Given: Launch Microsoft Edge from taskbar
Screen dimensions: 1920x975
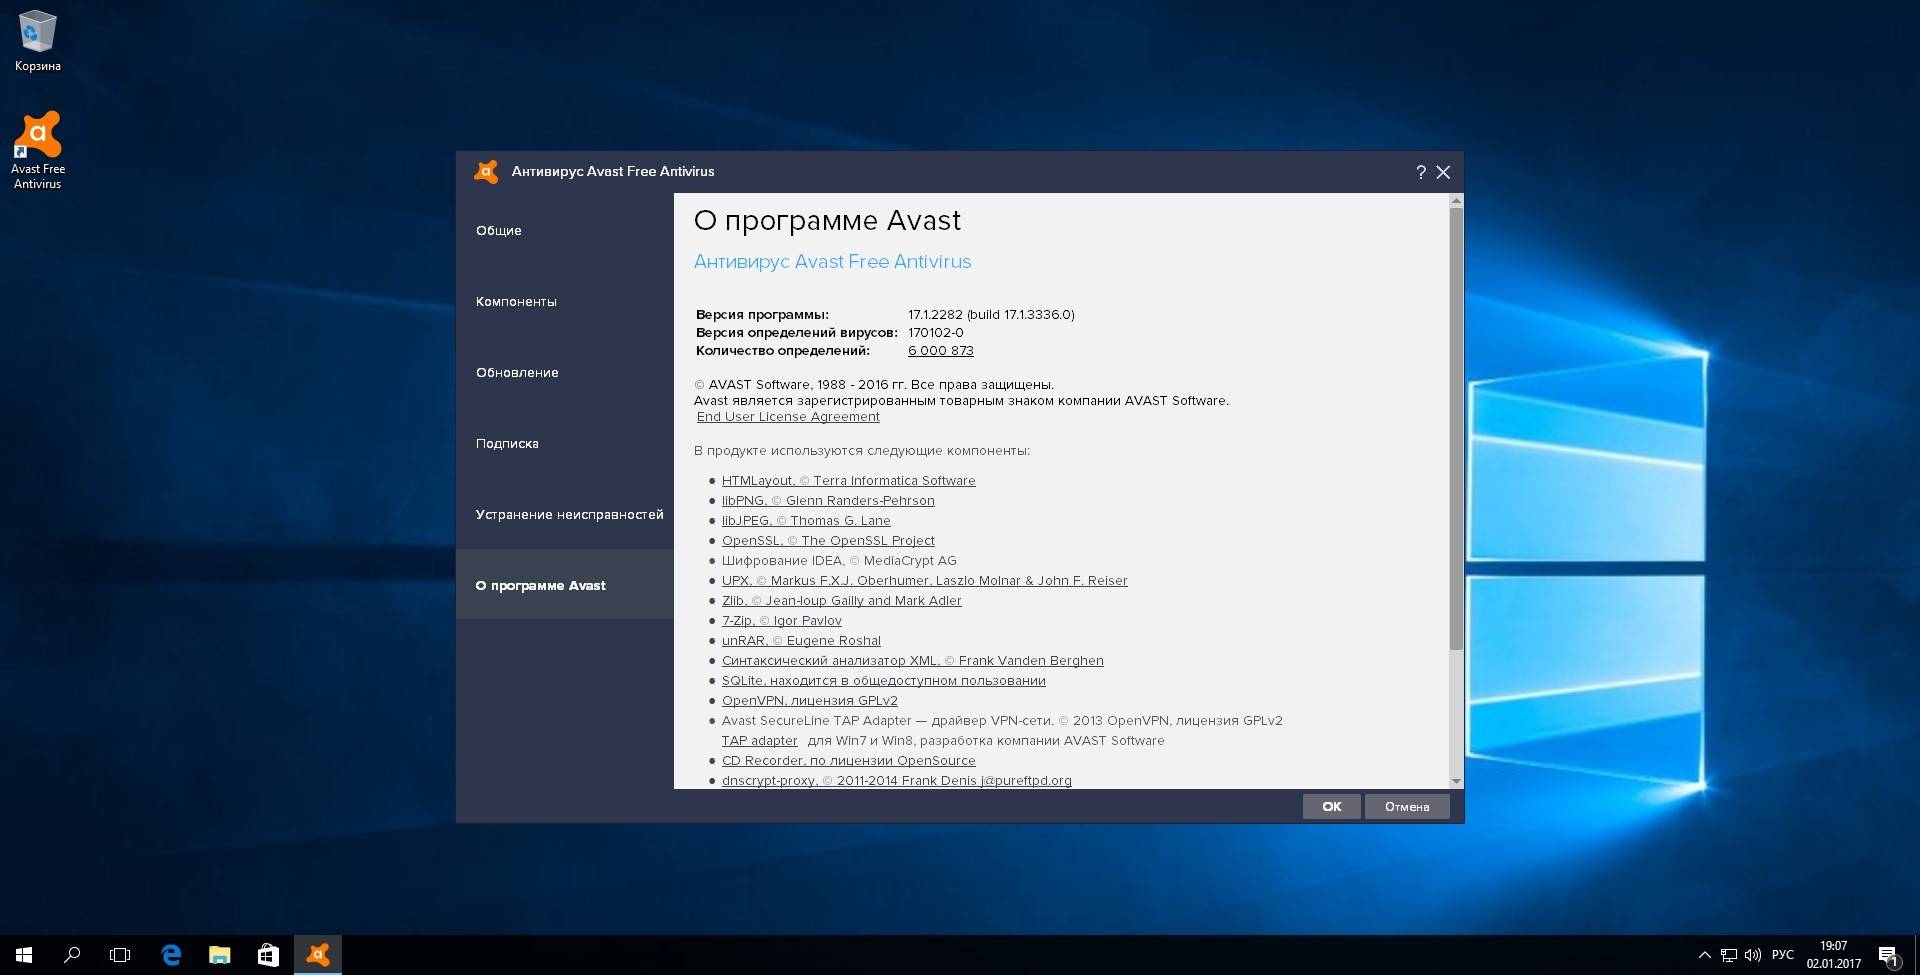Looking at the screenshot, I should 171,955.
